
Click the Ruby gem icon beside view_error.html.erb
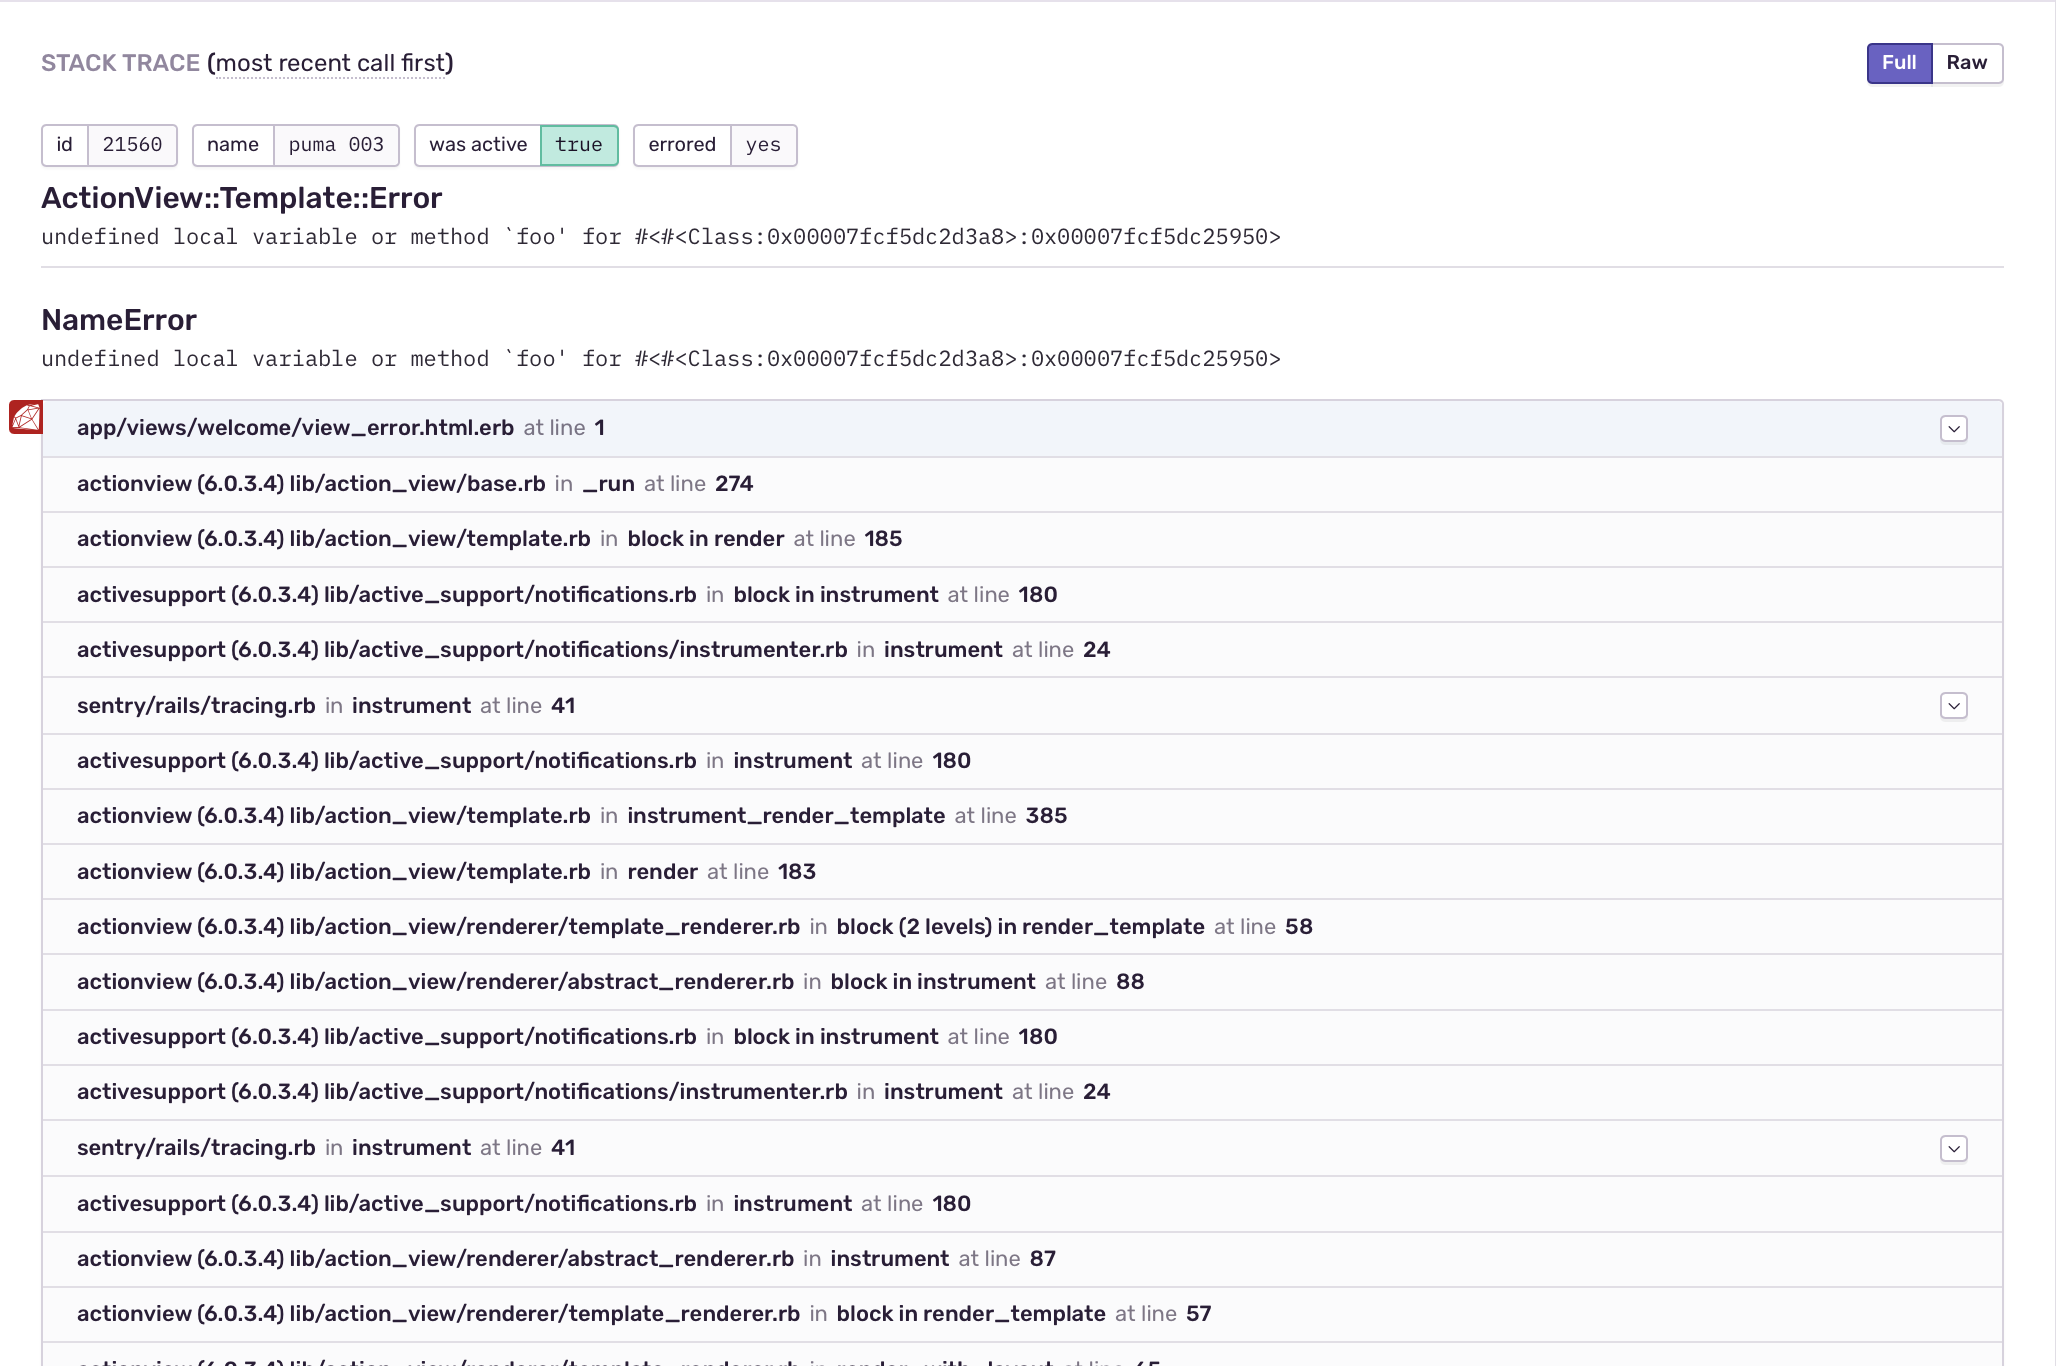pyautogui.click(x=25, y=417)
